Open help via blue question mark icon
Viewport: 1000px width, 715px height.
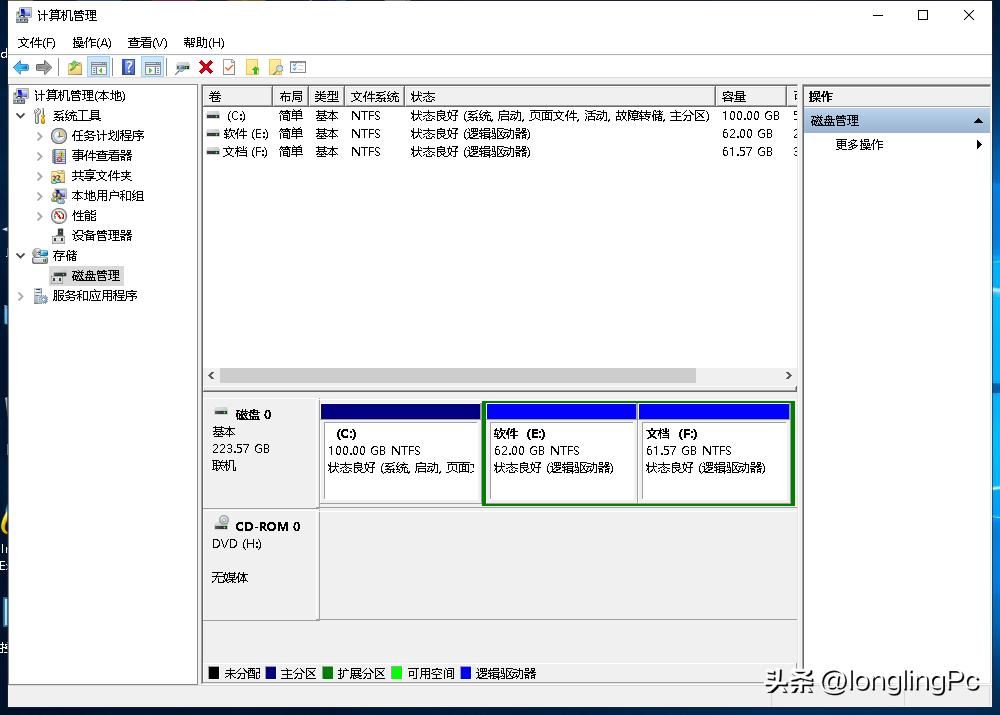tap(128, 67)
